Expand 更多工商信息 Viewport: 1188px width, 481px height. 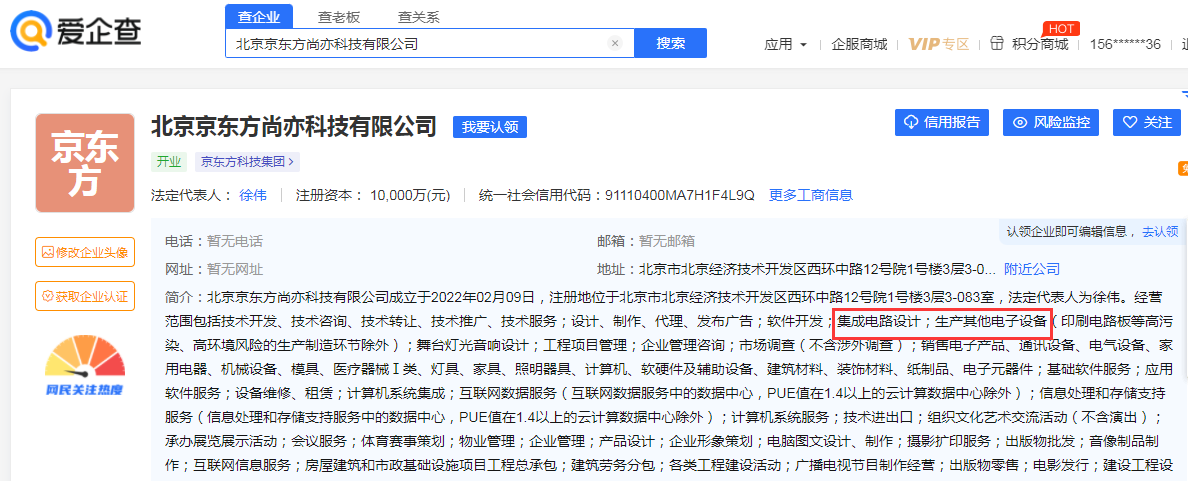[810, 195]
